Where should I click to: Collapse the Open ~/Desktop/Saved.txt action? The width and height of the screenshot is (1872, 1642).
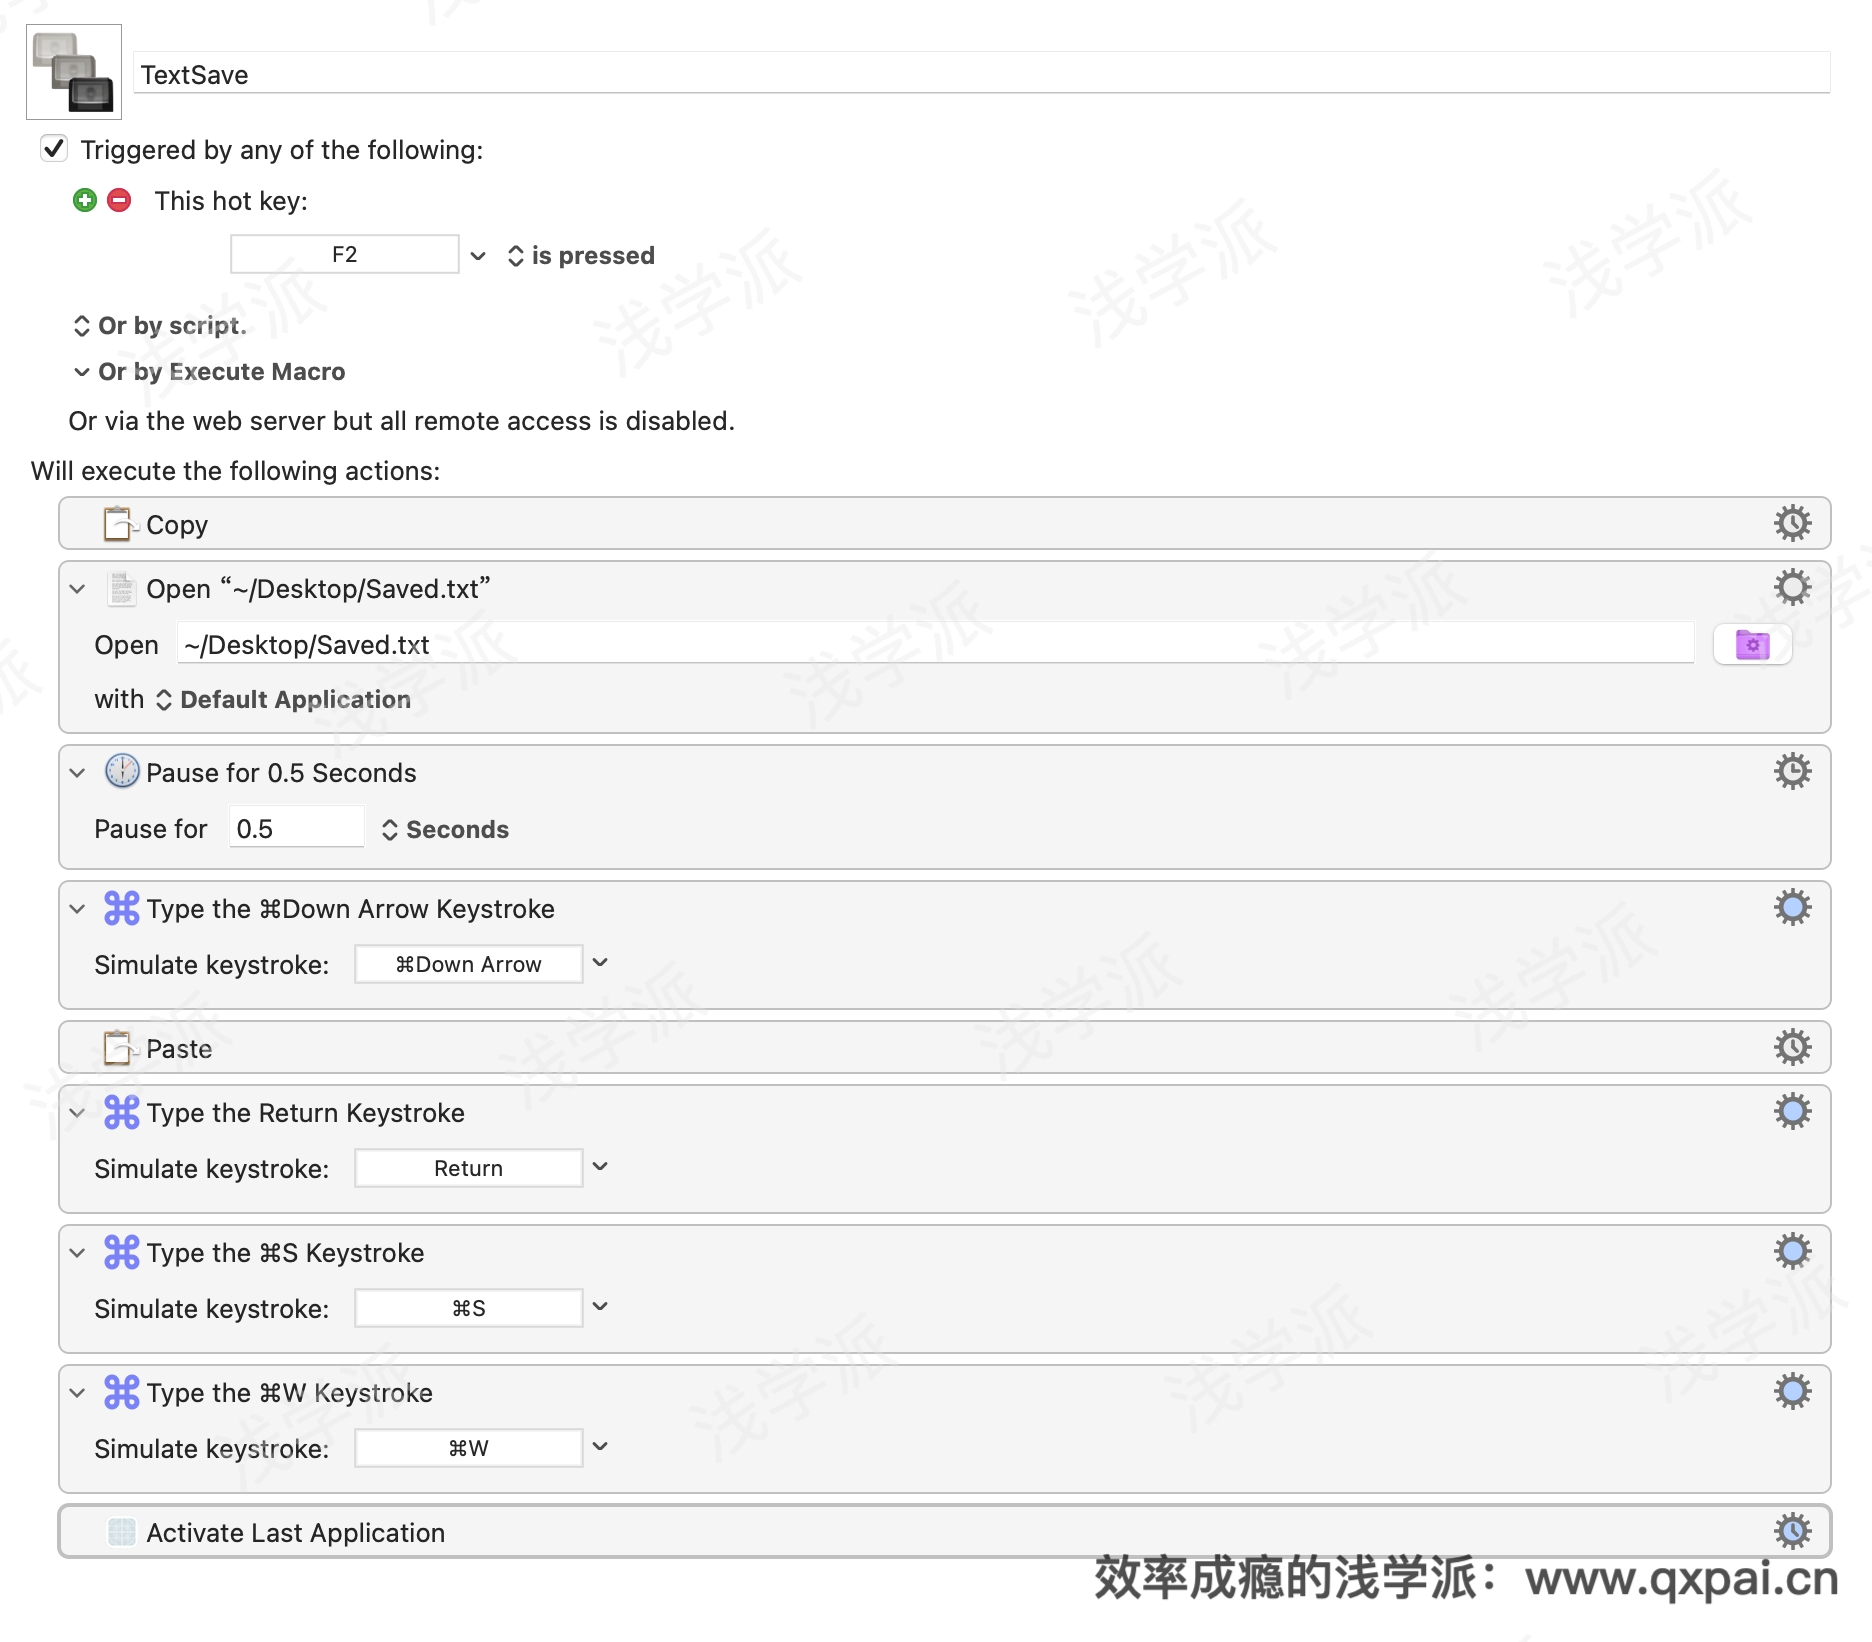click(77, 589)
